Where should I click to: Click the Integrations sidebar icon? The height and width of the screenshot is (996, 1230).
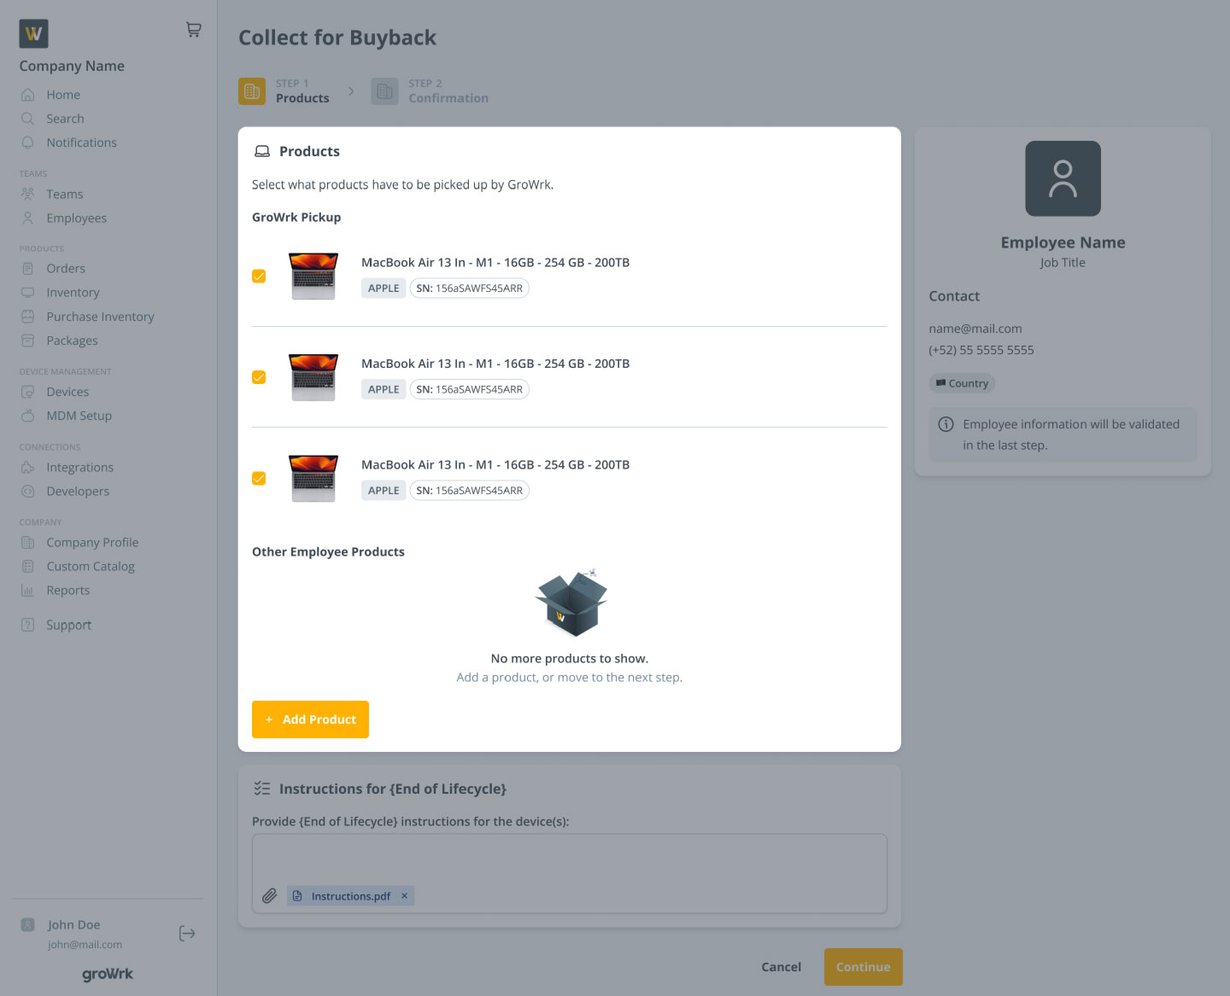(27, 466)
